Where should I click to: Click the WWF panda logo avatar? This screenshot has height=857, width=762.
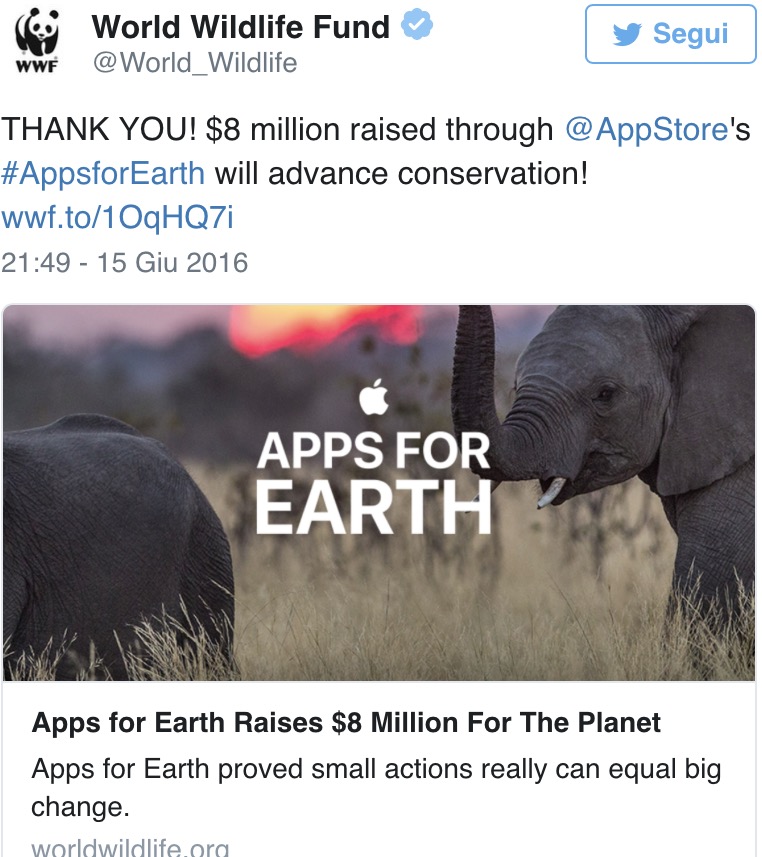(37, 29)
